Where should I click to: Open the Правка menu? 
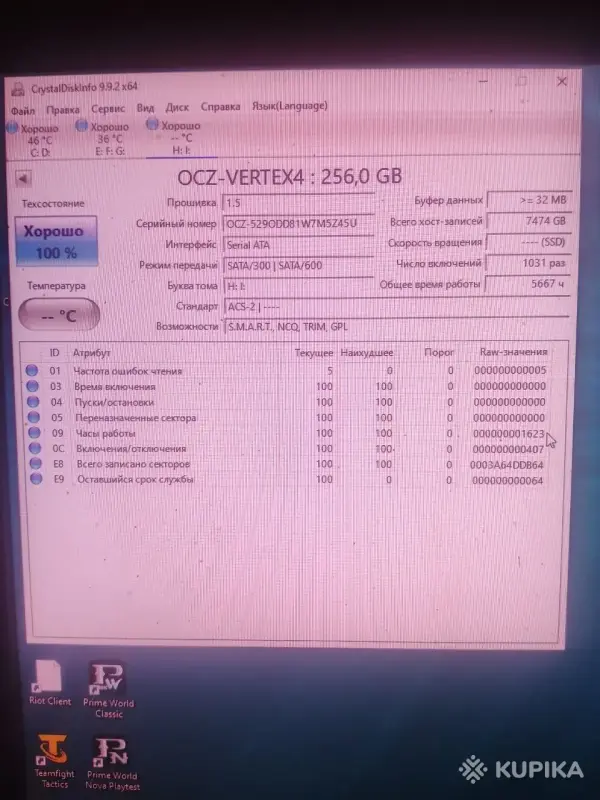[x=63, y=110]
